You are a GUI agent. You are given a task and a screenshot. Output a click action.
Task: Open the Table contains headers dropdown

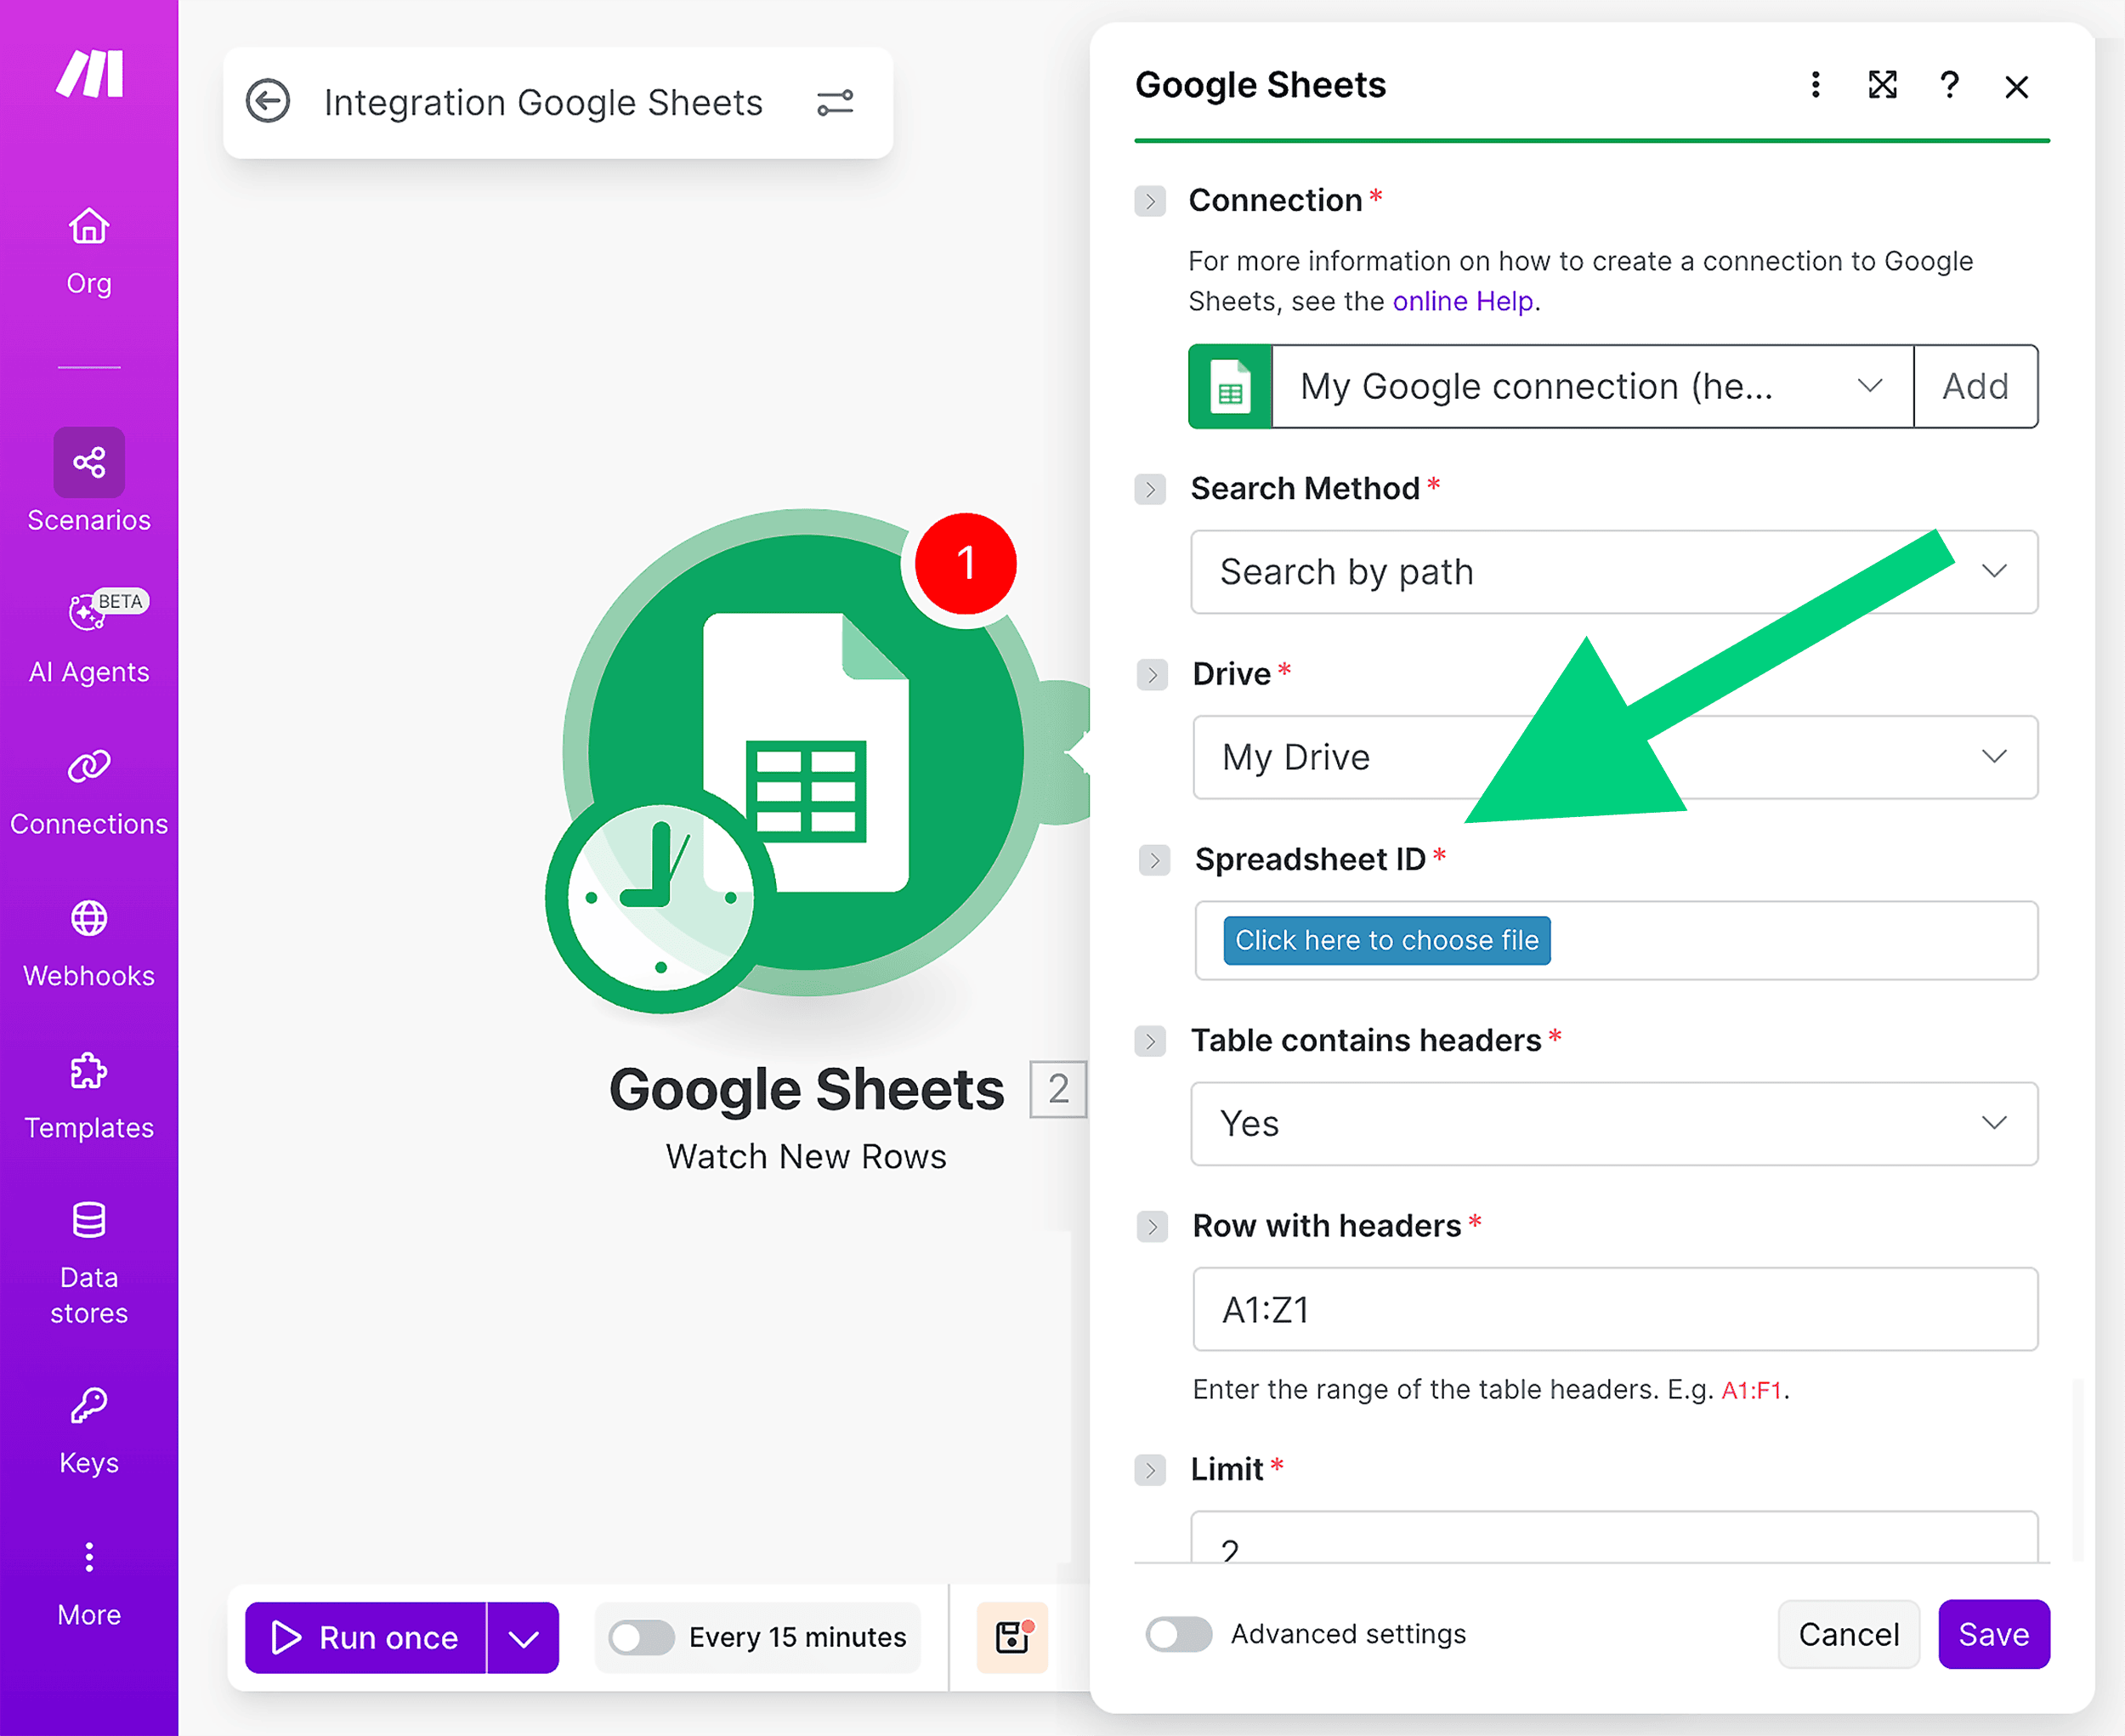pos(1613,1124)
